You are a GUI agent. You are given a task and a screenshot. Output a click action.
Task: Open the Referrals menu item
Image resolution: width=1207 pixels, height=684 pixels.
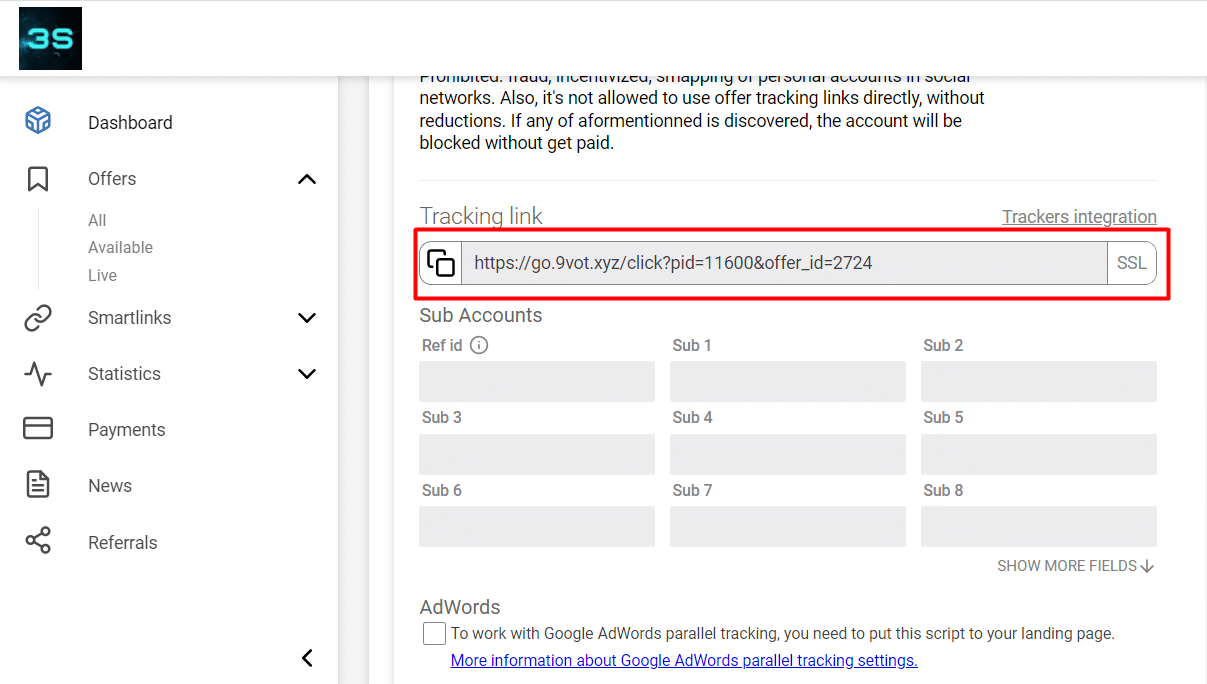123,543
